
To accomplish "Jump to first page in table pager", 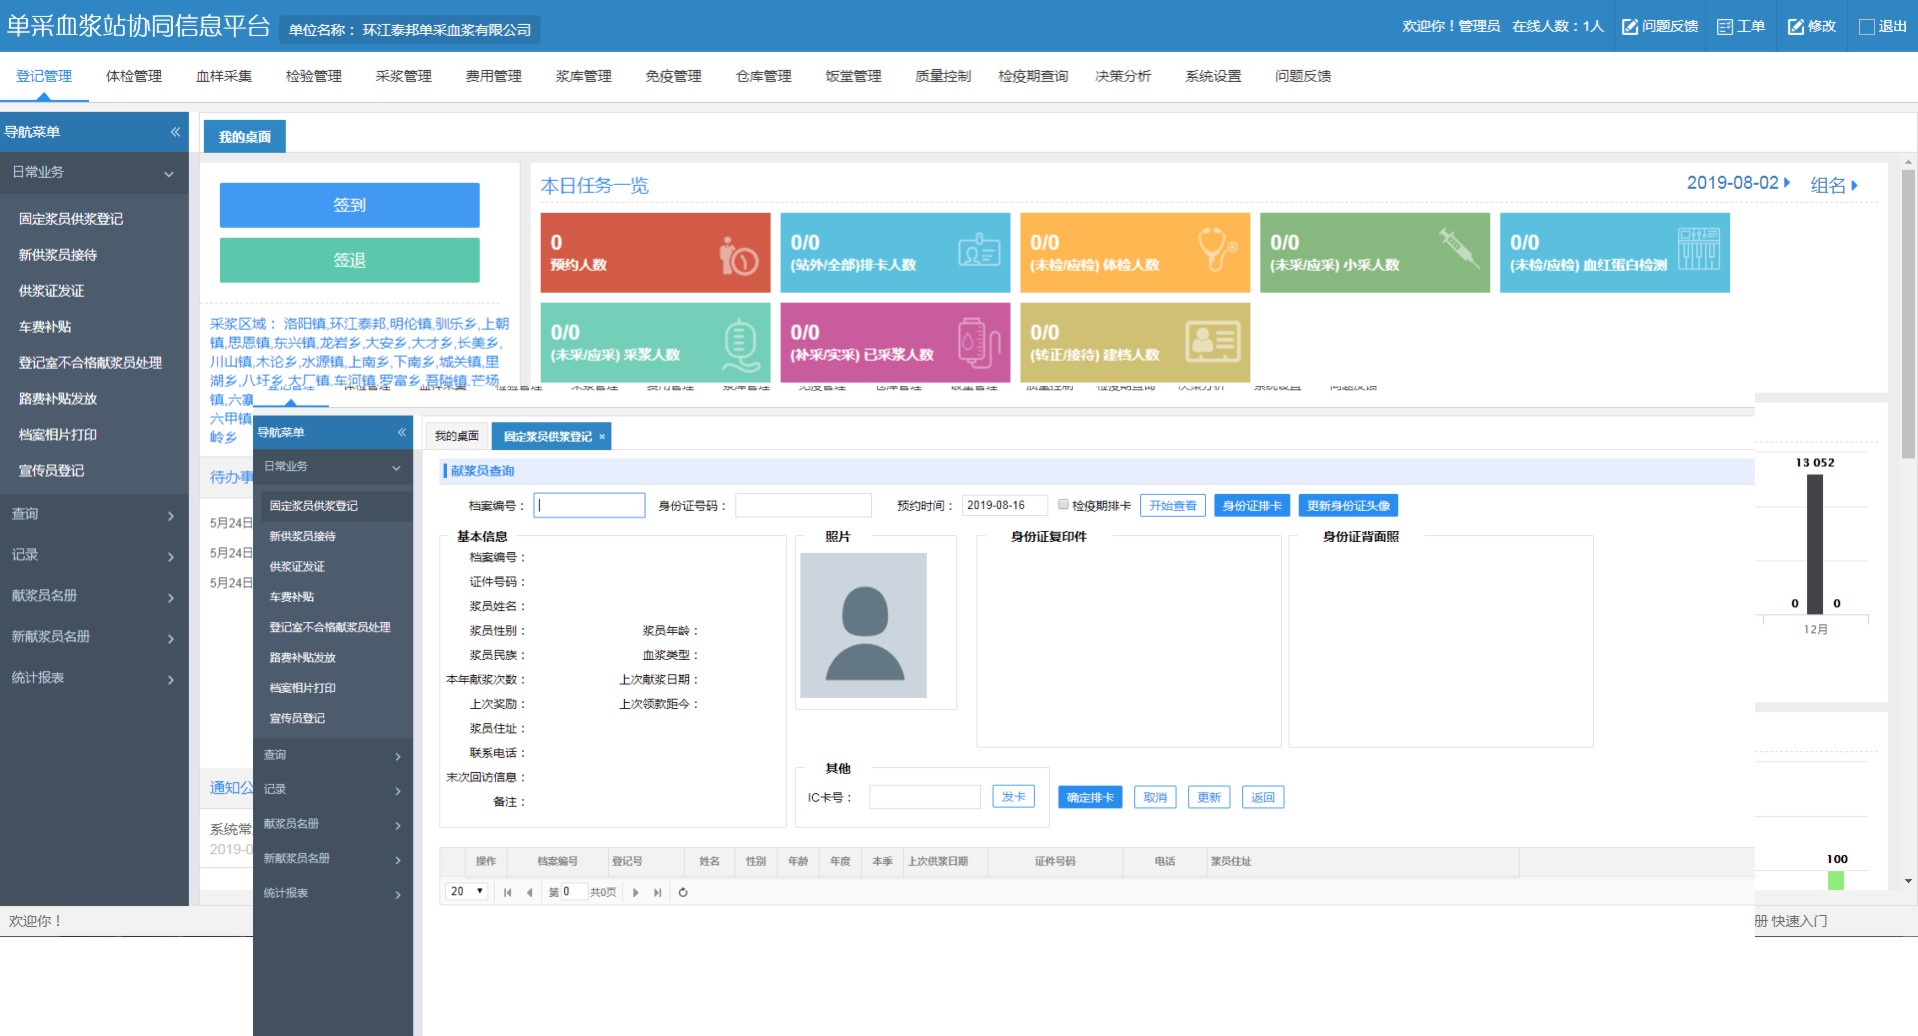I will click(x=508, y=892).
